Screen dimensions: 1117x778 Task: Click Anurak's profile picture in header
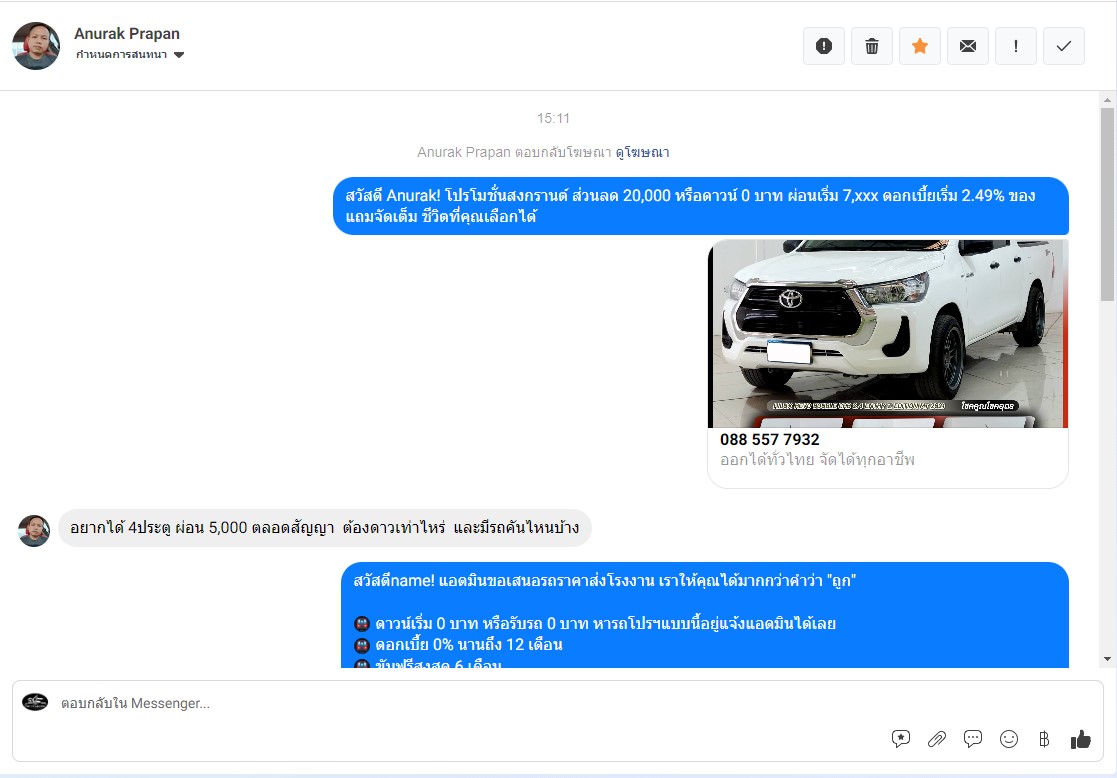point(36,46)
